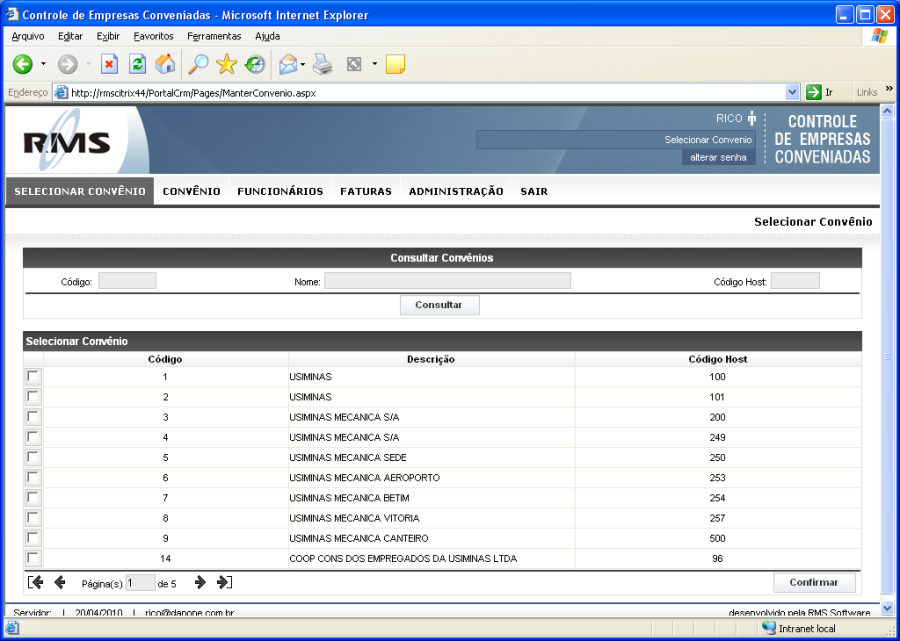Click the Confirmar button
900x641 pixels.
click(814, 582)
